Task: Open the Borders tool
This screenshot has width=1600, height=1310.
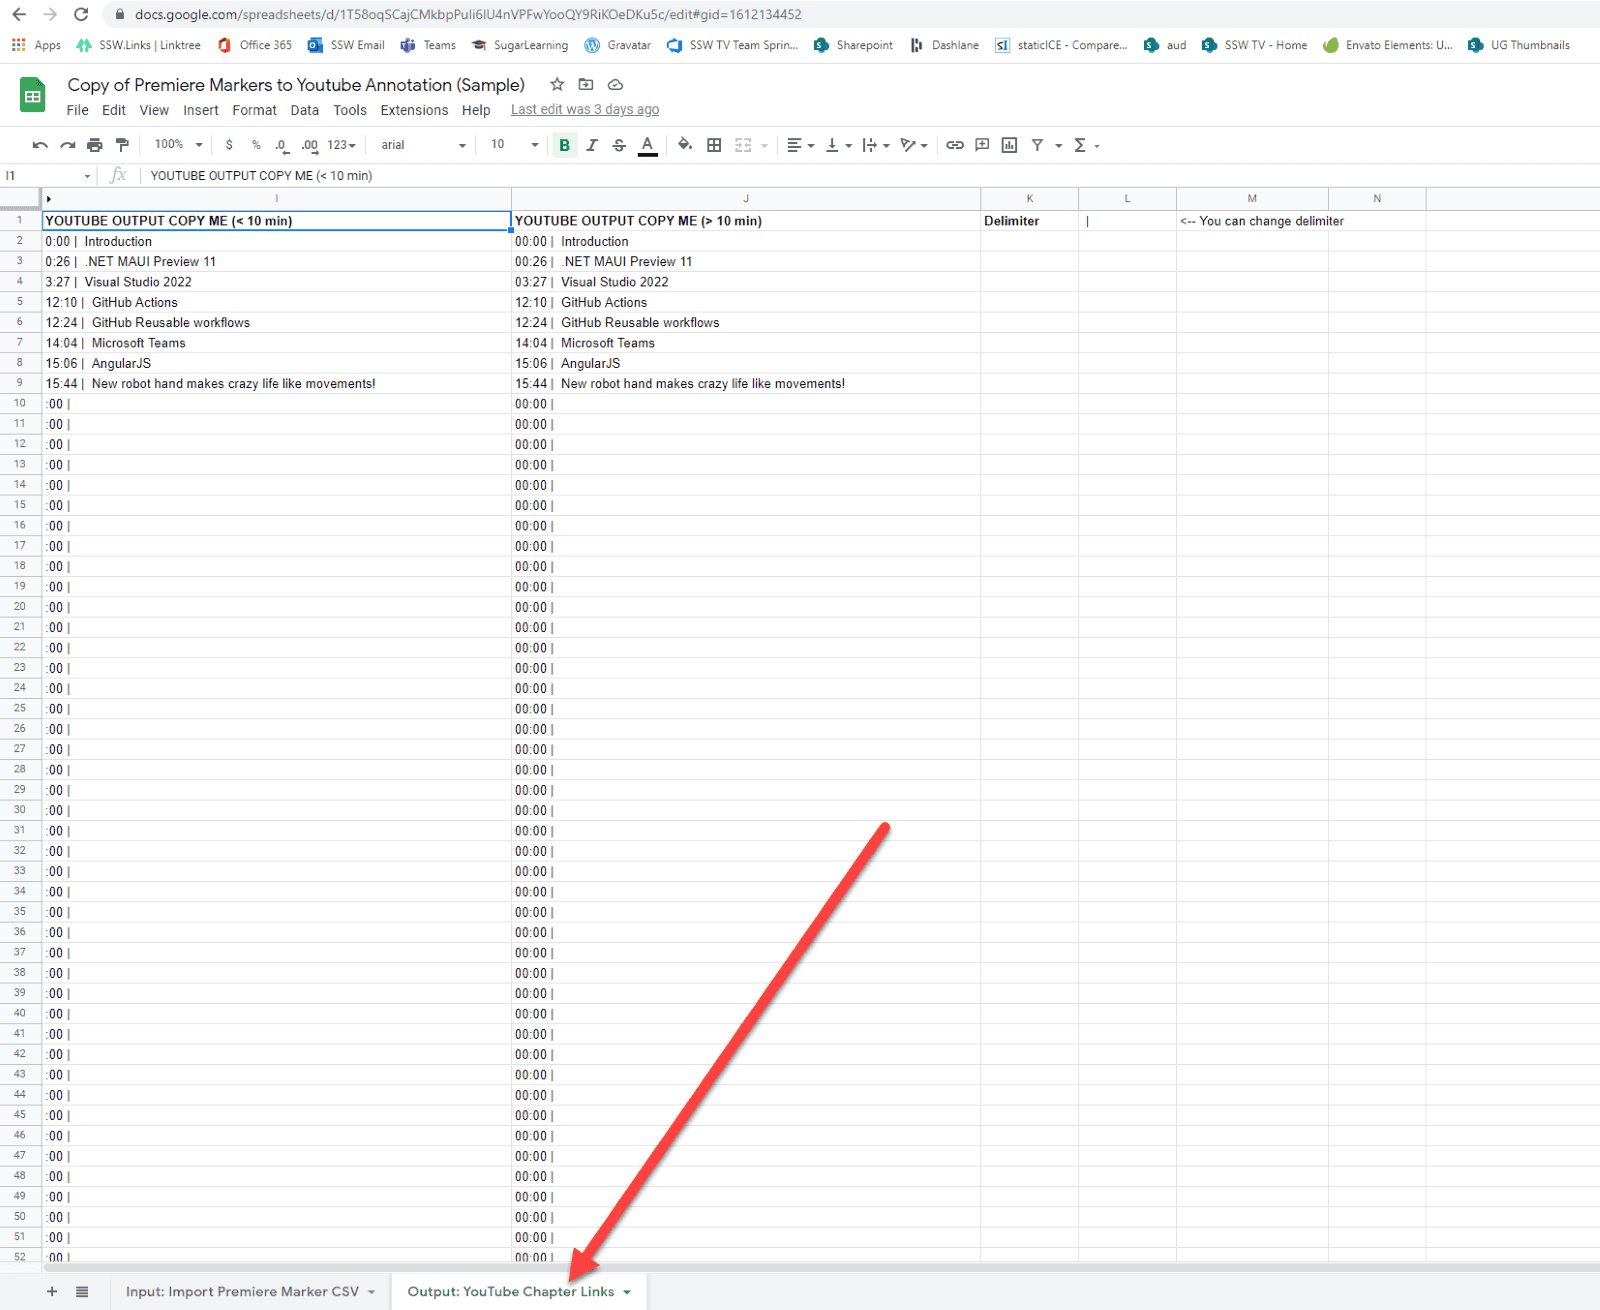Action: pyautogui.click(x=714, y=145)
